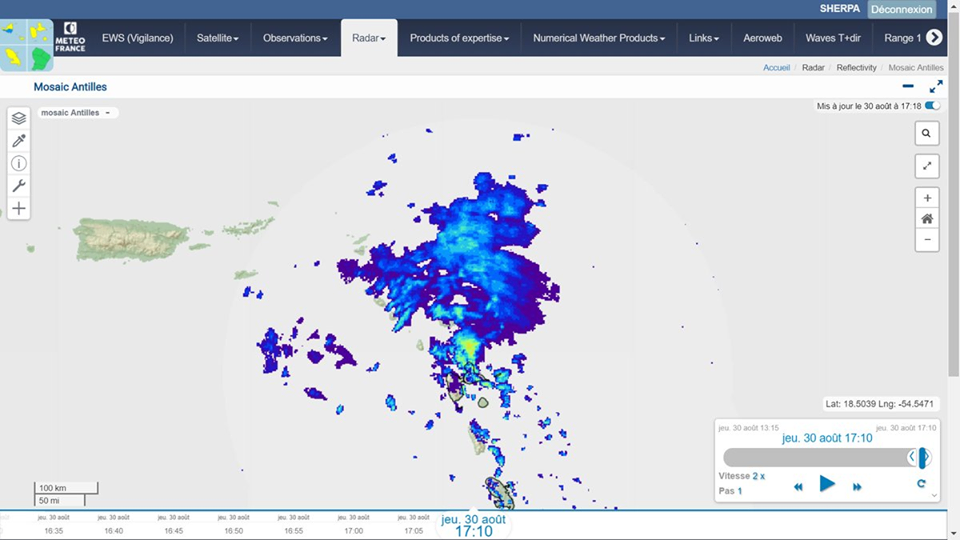The width and height of the screenshot is (960, 540).
Task: Select the 16:35 timeline marker
Action: [53, 525]
